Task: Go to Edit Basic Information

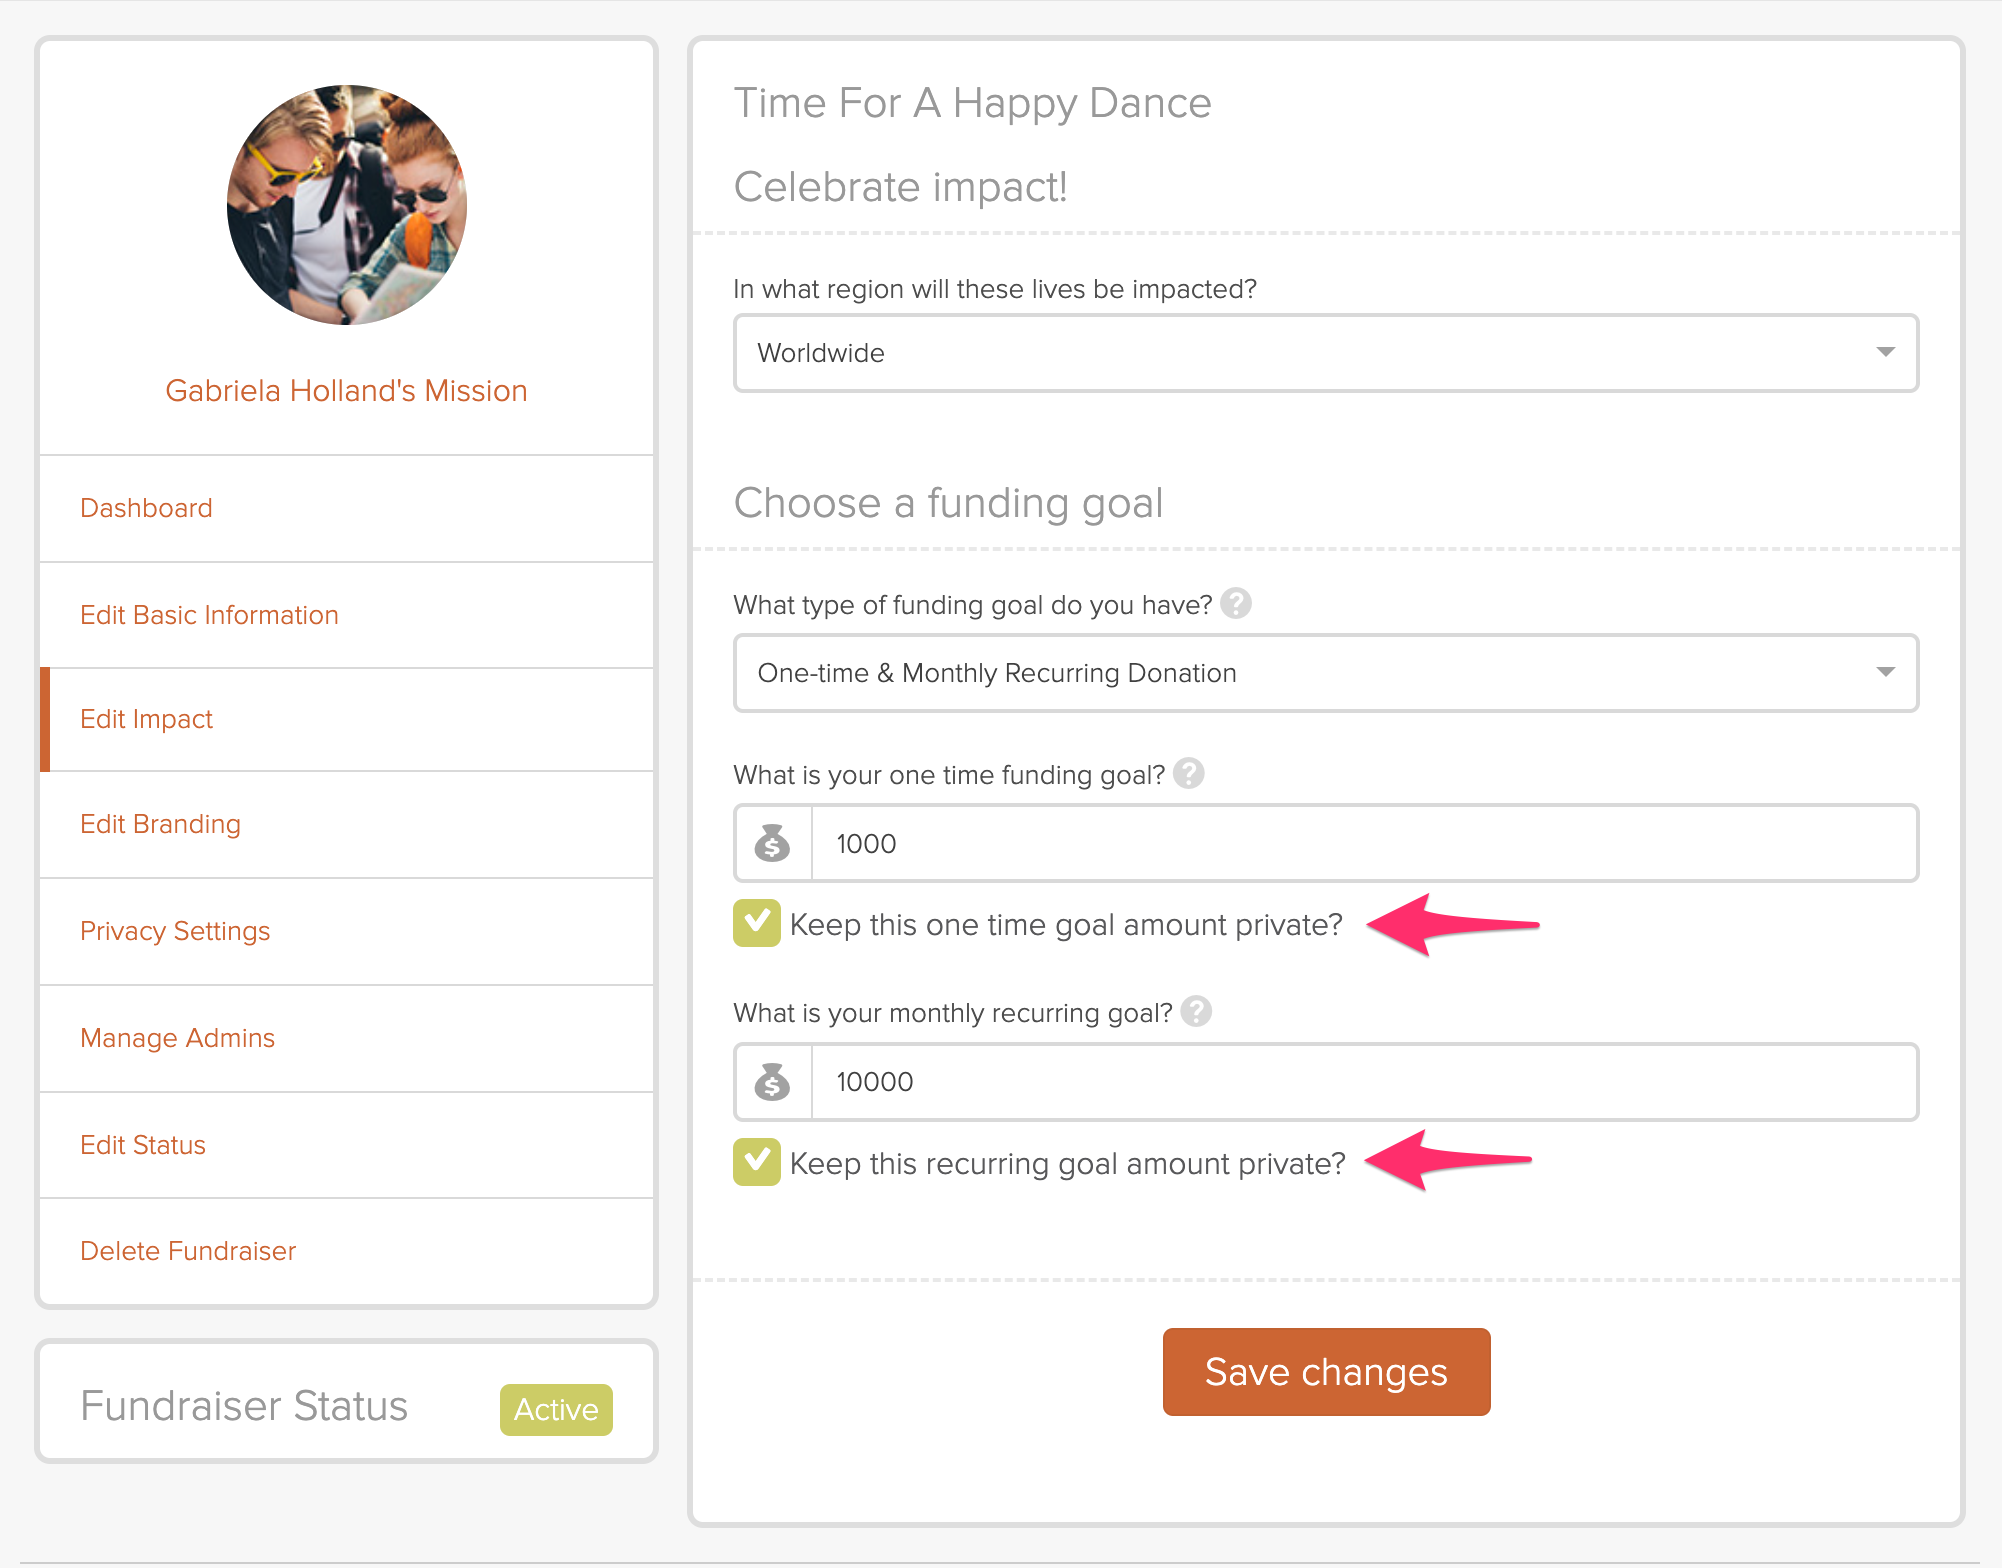Action: coord(209,615)
